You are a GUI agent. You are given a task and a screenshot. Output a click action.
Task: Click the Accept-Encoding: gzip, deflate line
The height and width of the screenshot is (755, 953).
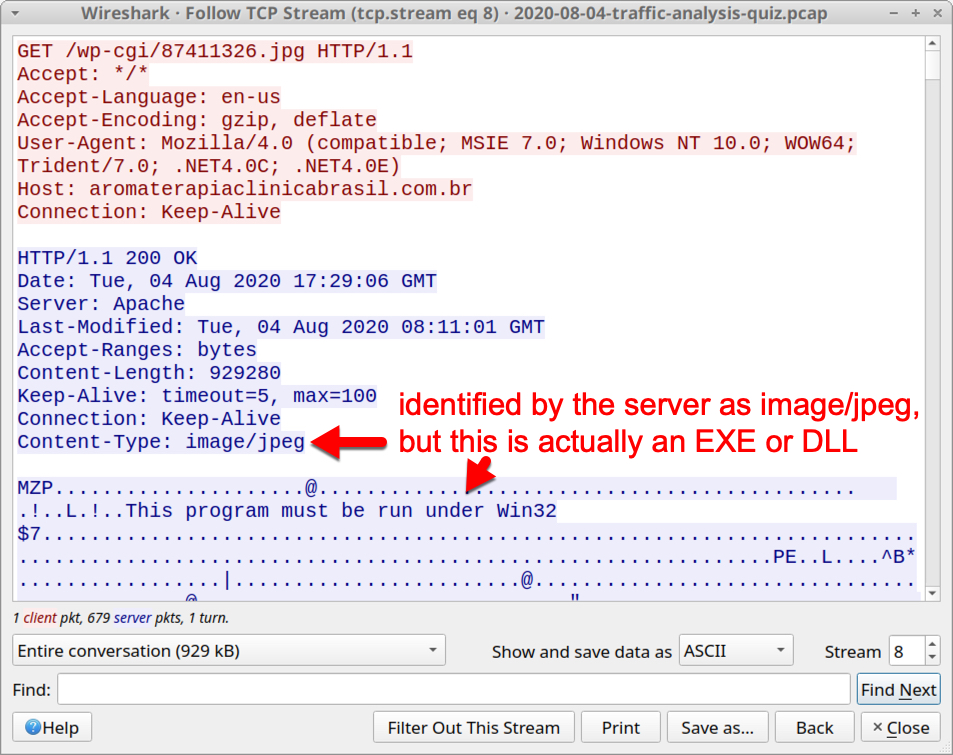click(197, 120)
